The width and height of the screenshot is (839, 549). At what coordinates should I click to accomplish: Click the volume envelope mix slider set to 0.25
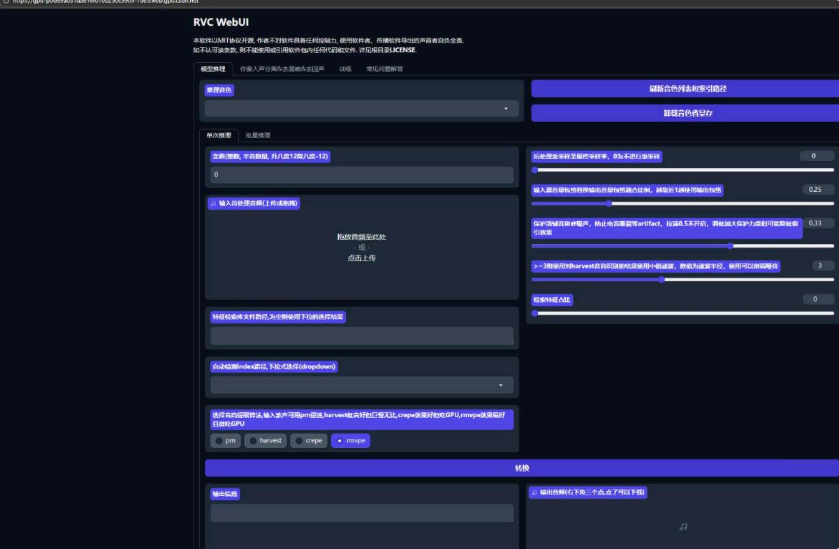[x=683, y=203]
